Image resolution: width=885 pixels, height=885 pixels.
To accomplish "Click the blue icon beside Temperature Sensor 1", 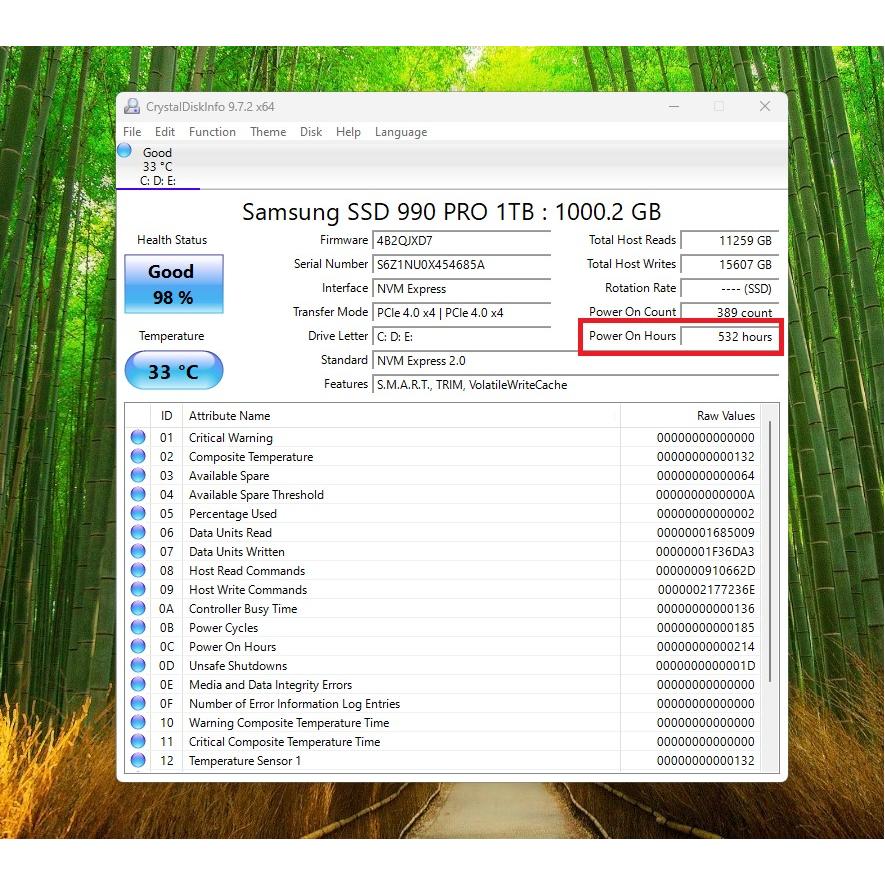I will click(138, 760).
